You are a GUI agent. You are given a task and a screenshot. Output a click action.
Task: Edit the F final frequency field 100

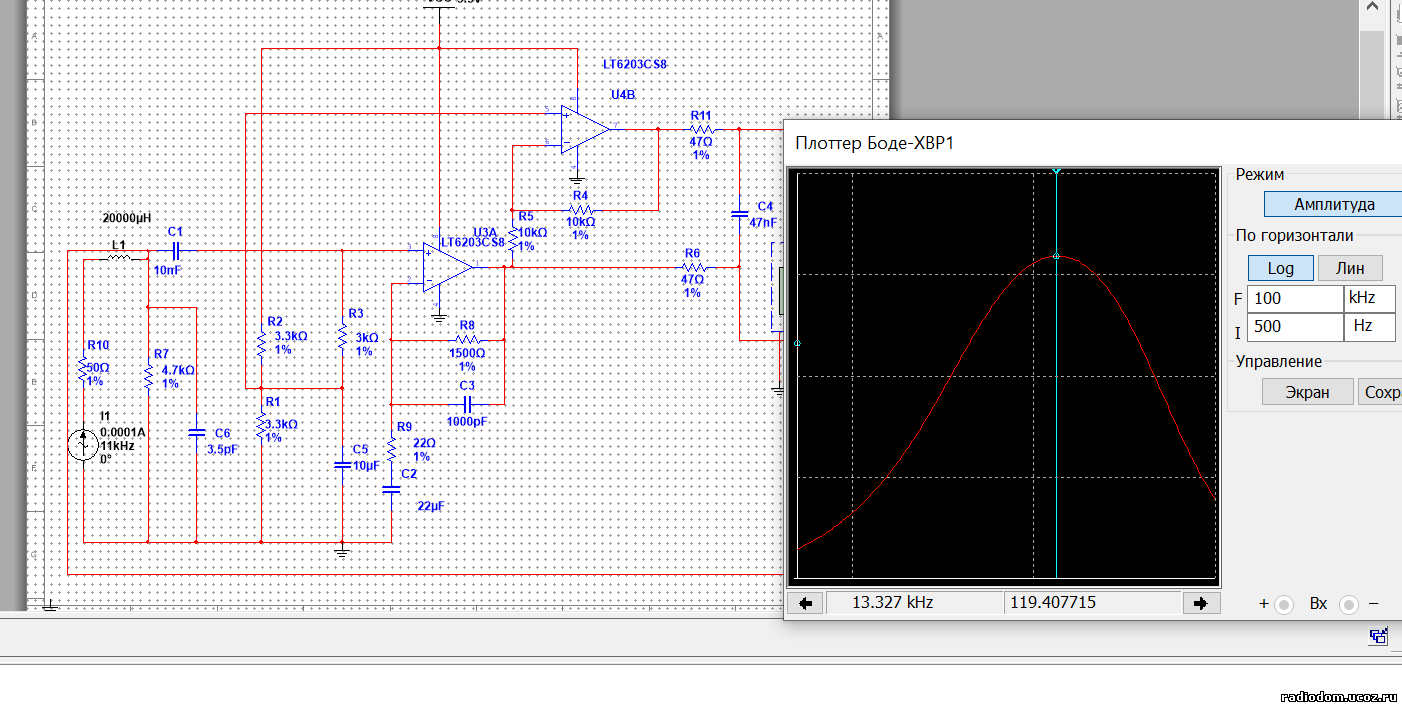click(x=1295, y=298)
